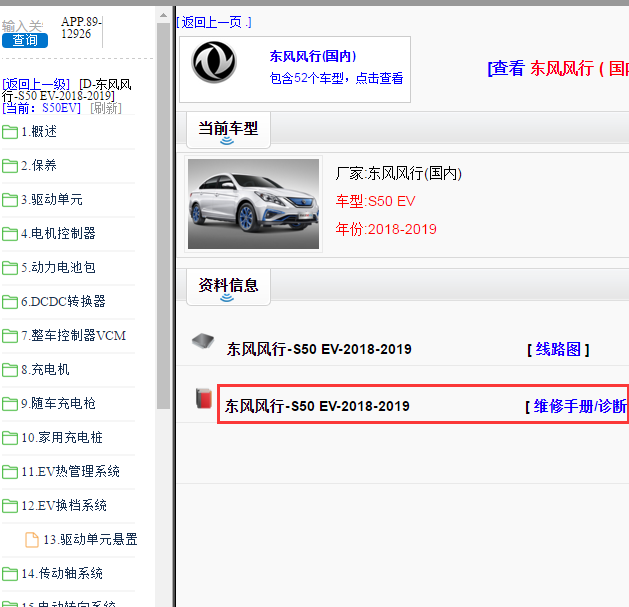
Task: Click the 东风风行-S50 EV-2018-2019 repair manual row title
Action: (x=317, y=406)
